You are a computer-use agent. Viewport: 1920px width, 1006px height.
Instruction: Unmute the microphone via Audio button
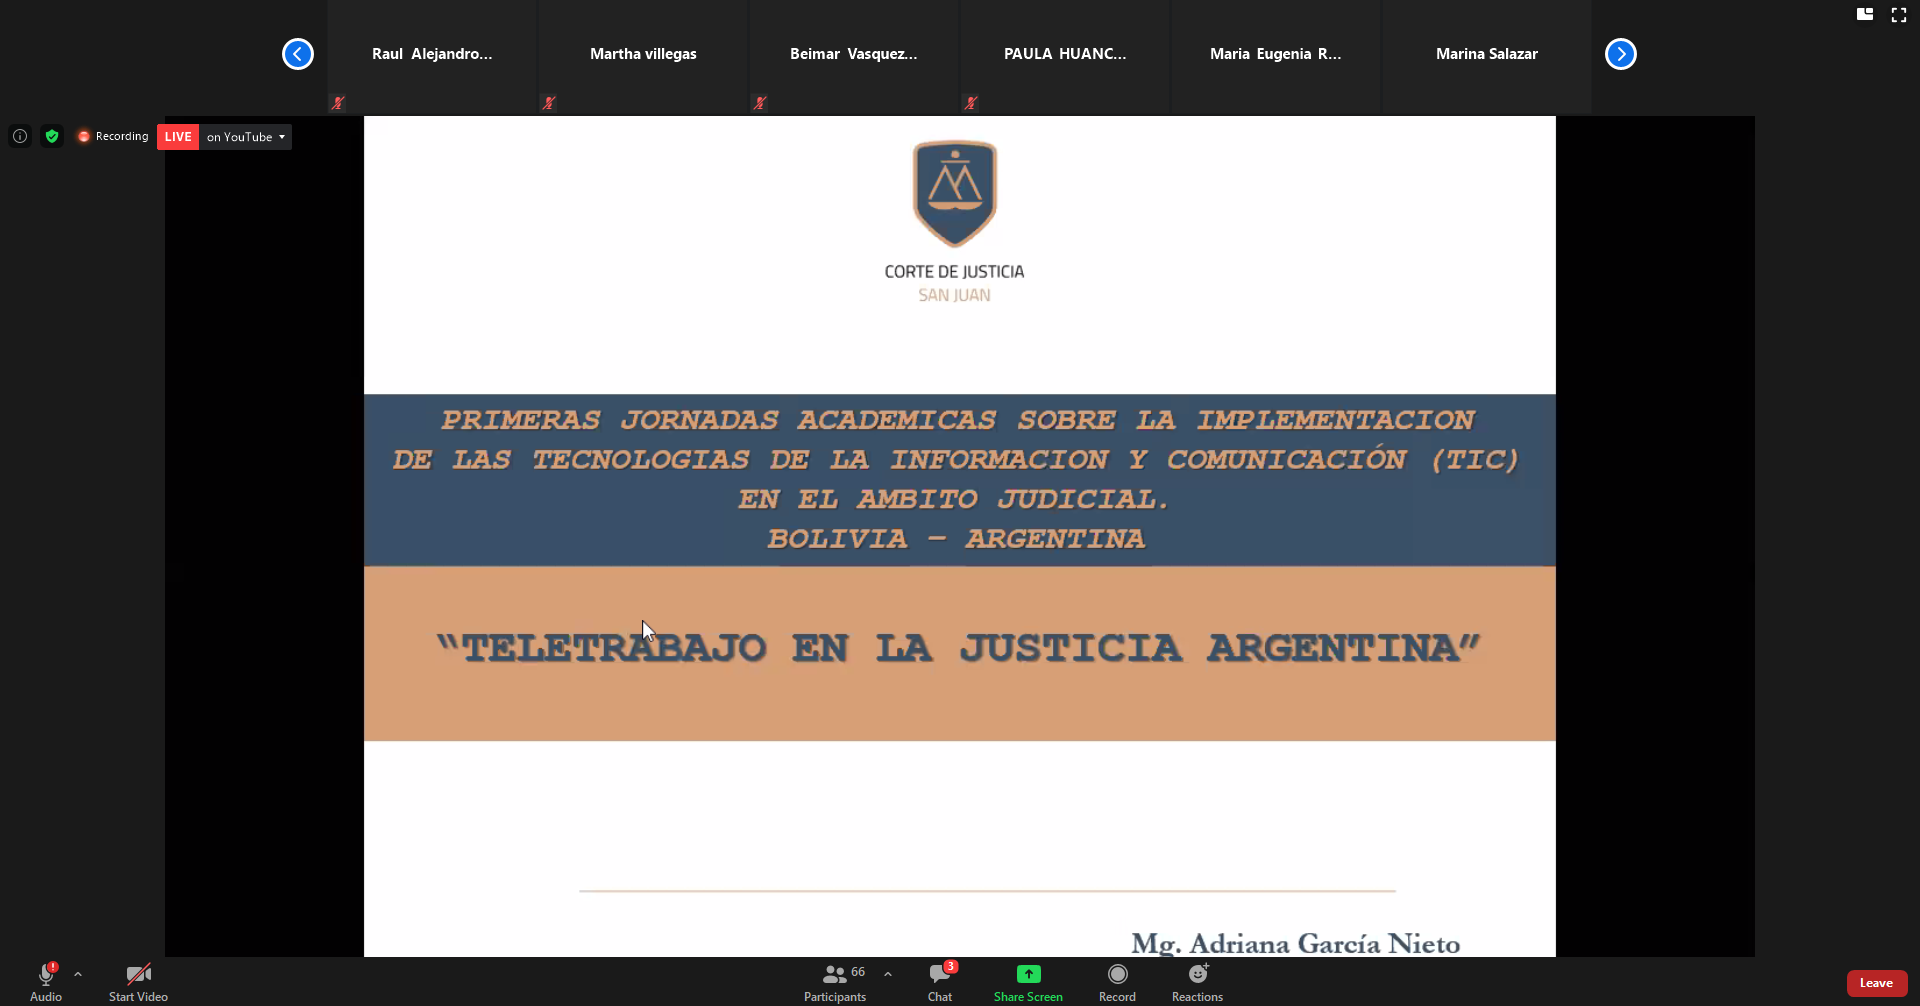tap(46, 981)
